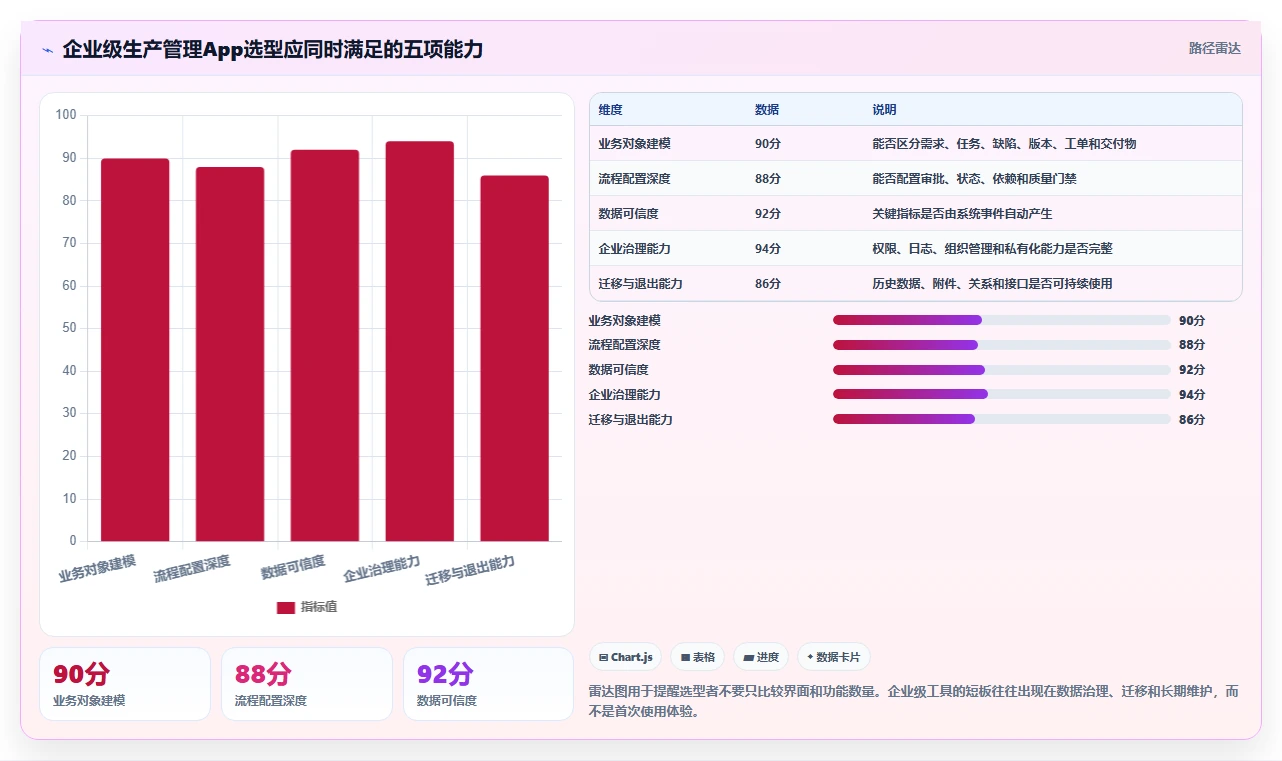Click the 表格 tag chip
The image size is (1282, 761).
697,657
